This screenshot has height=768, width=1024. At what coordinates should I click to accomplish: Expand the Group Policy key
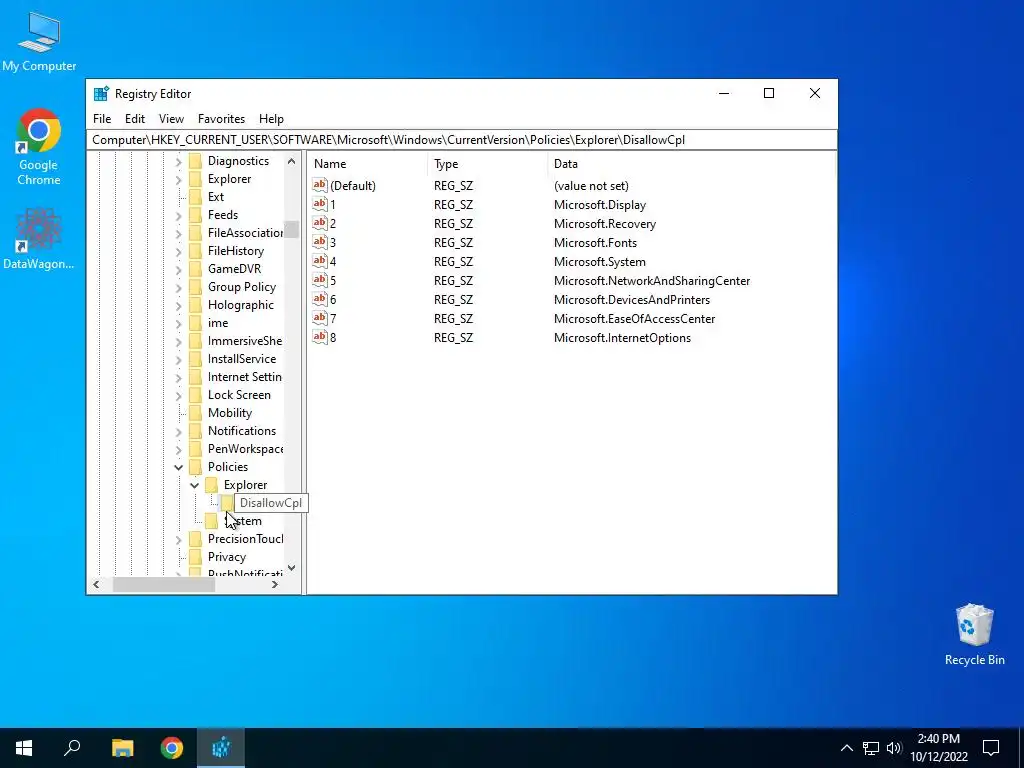tap(178, 287)
